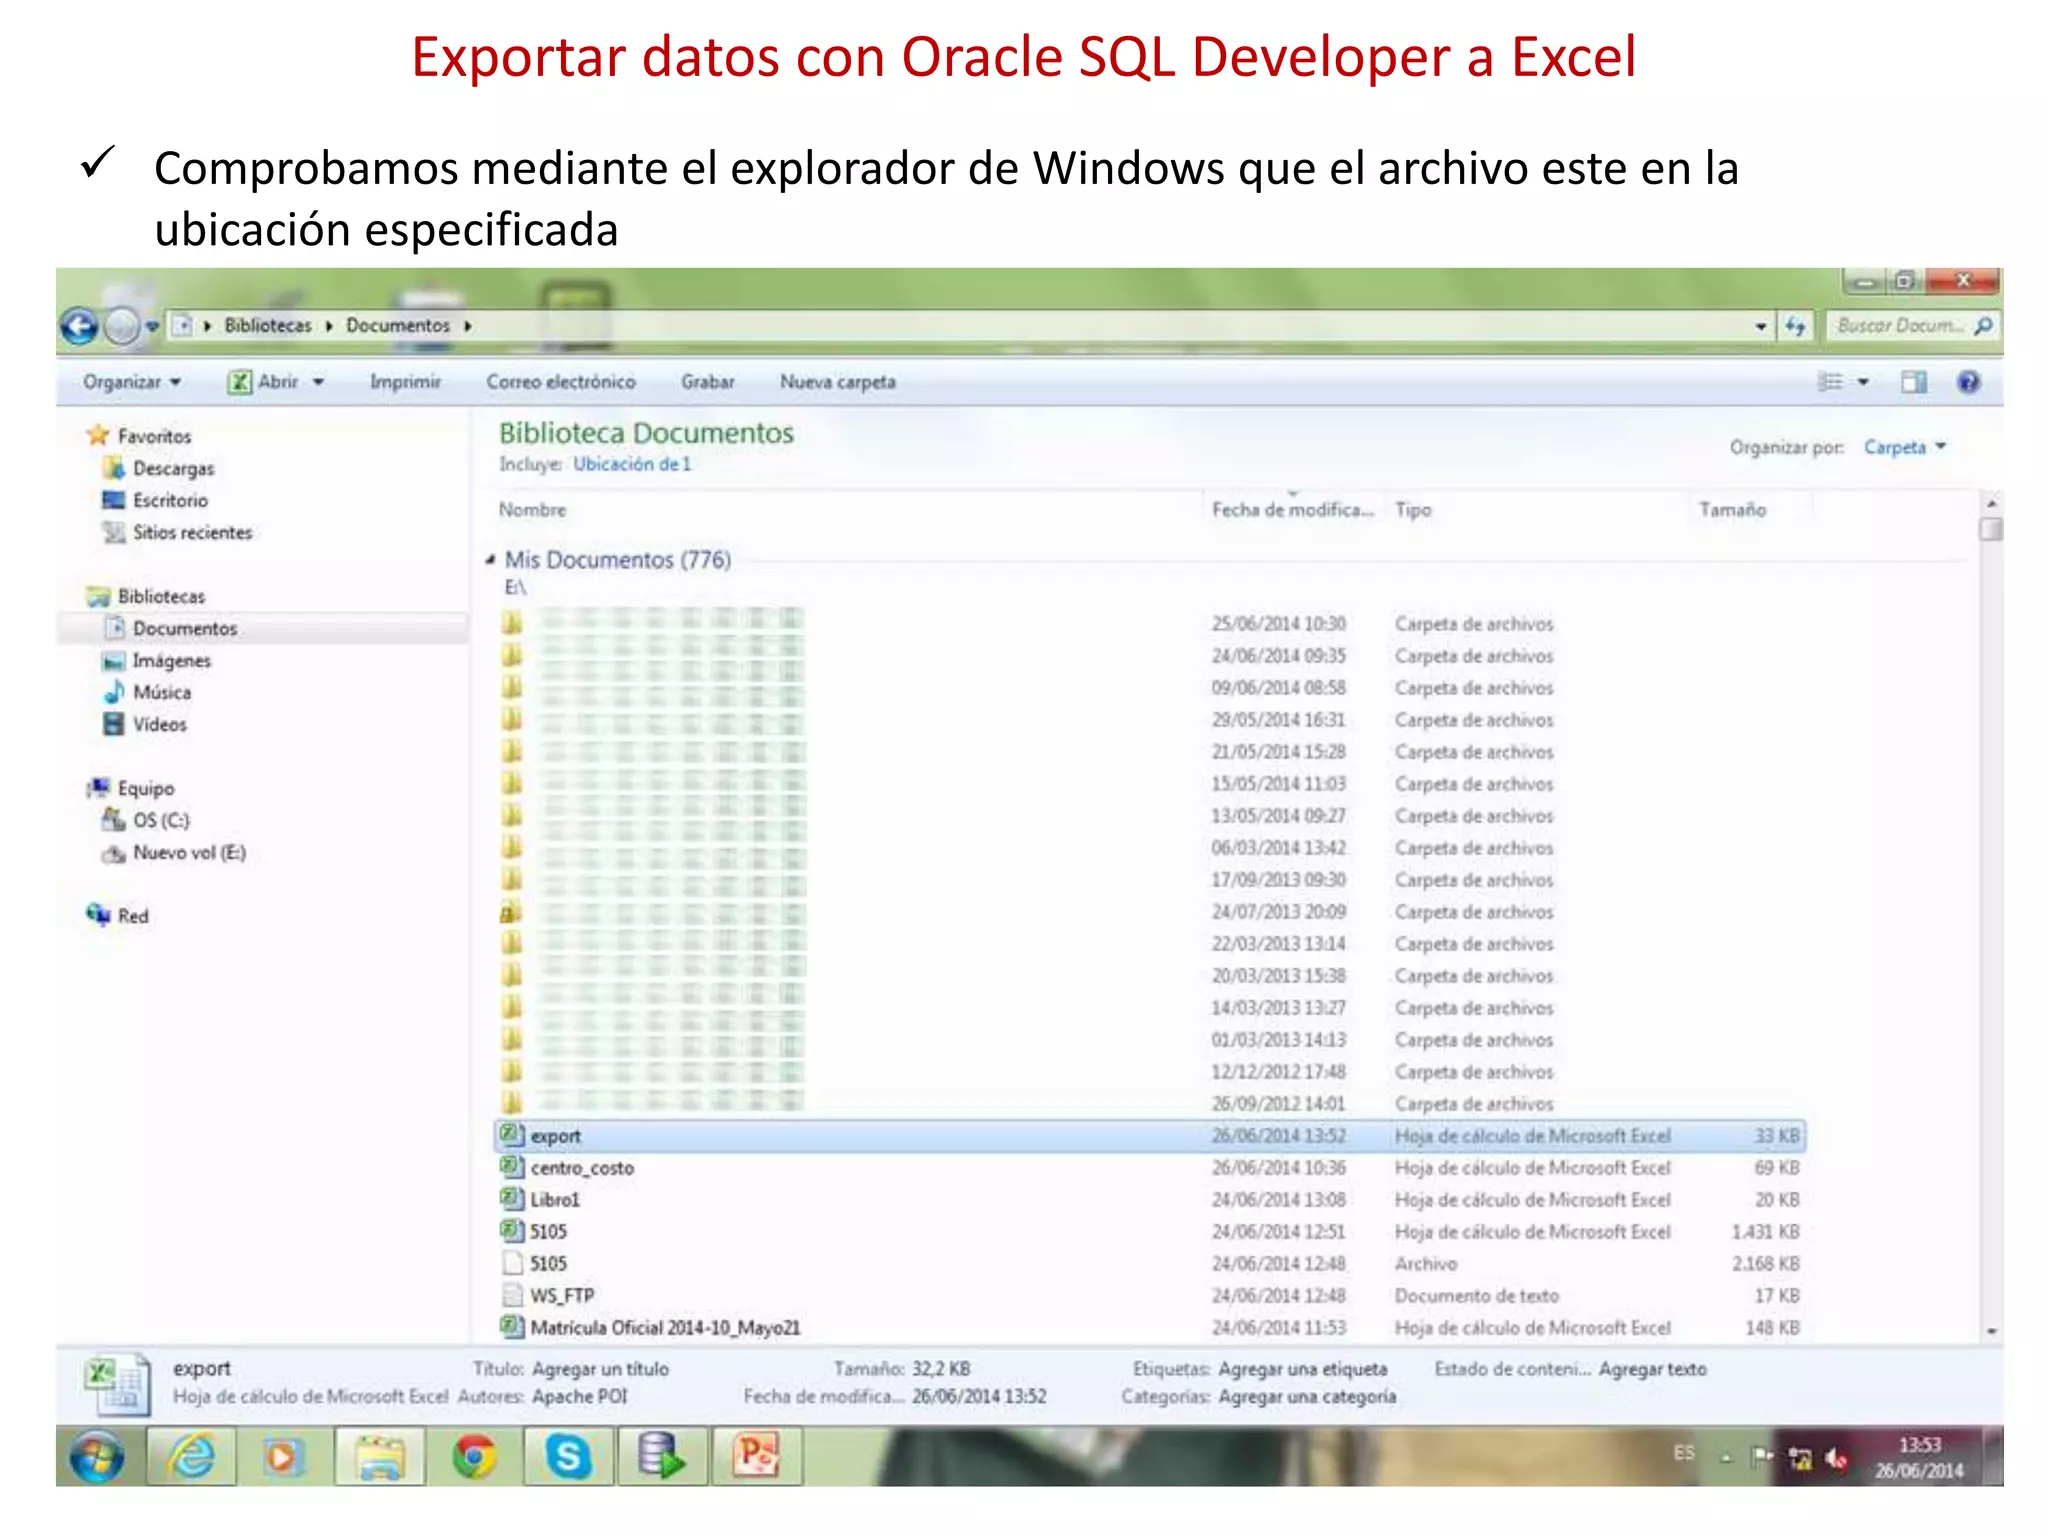This screenshot has height=1536, width=2048.
Task: Click the scrollbar down arrow
Action: pyautogui.click(x=1991, y=1331)
